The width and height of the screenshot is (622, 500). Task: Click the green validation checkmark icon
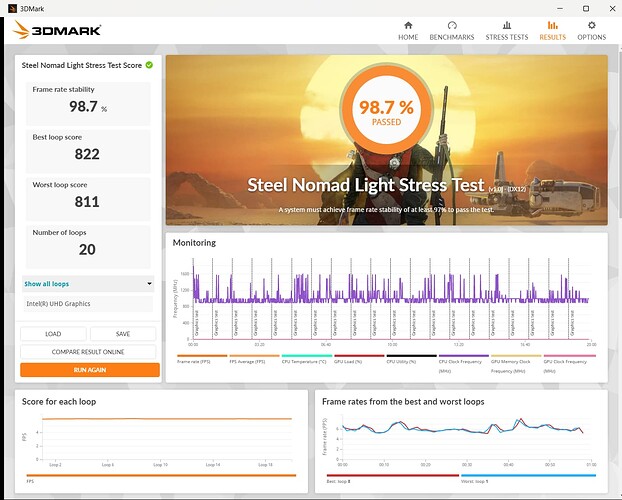tap(149, 65)
